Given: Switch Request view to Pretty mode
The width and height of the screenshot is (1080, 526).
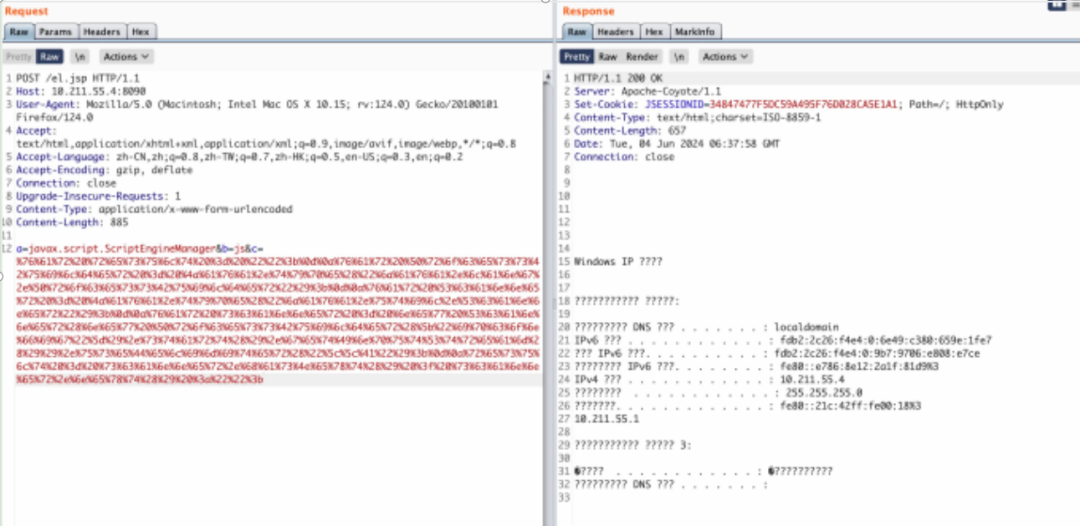Looking at the screenshot, I should tap(19, 57).
